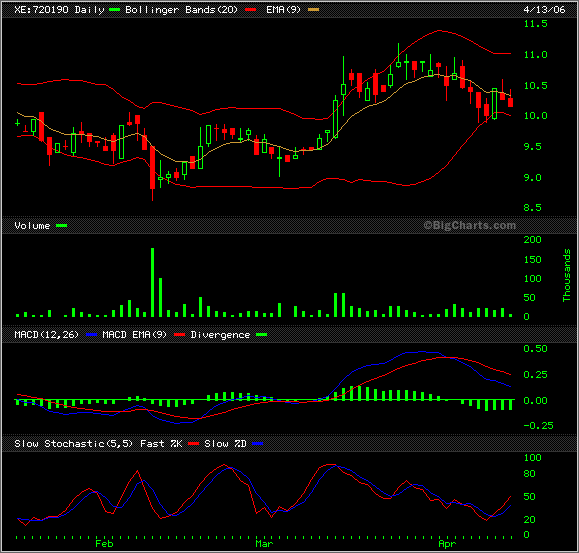
Task: Click the red Bollinger Bands legend swatch
Action: pyautogui.click(x=250, y=10)
